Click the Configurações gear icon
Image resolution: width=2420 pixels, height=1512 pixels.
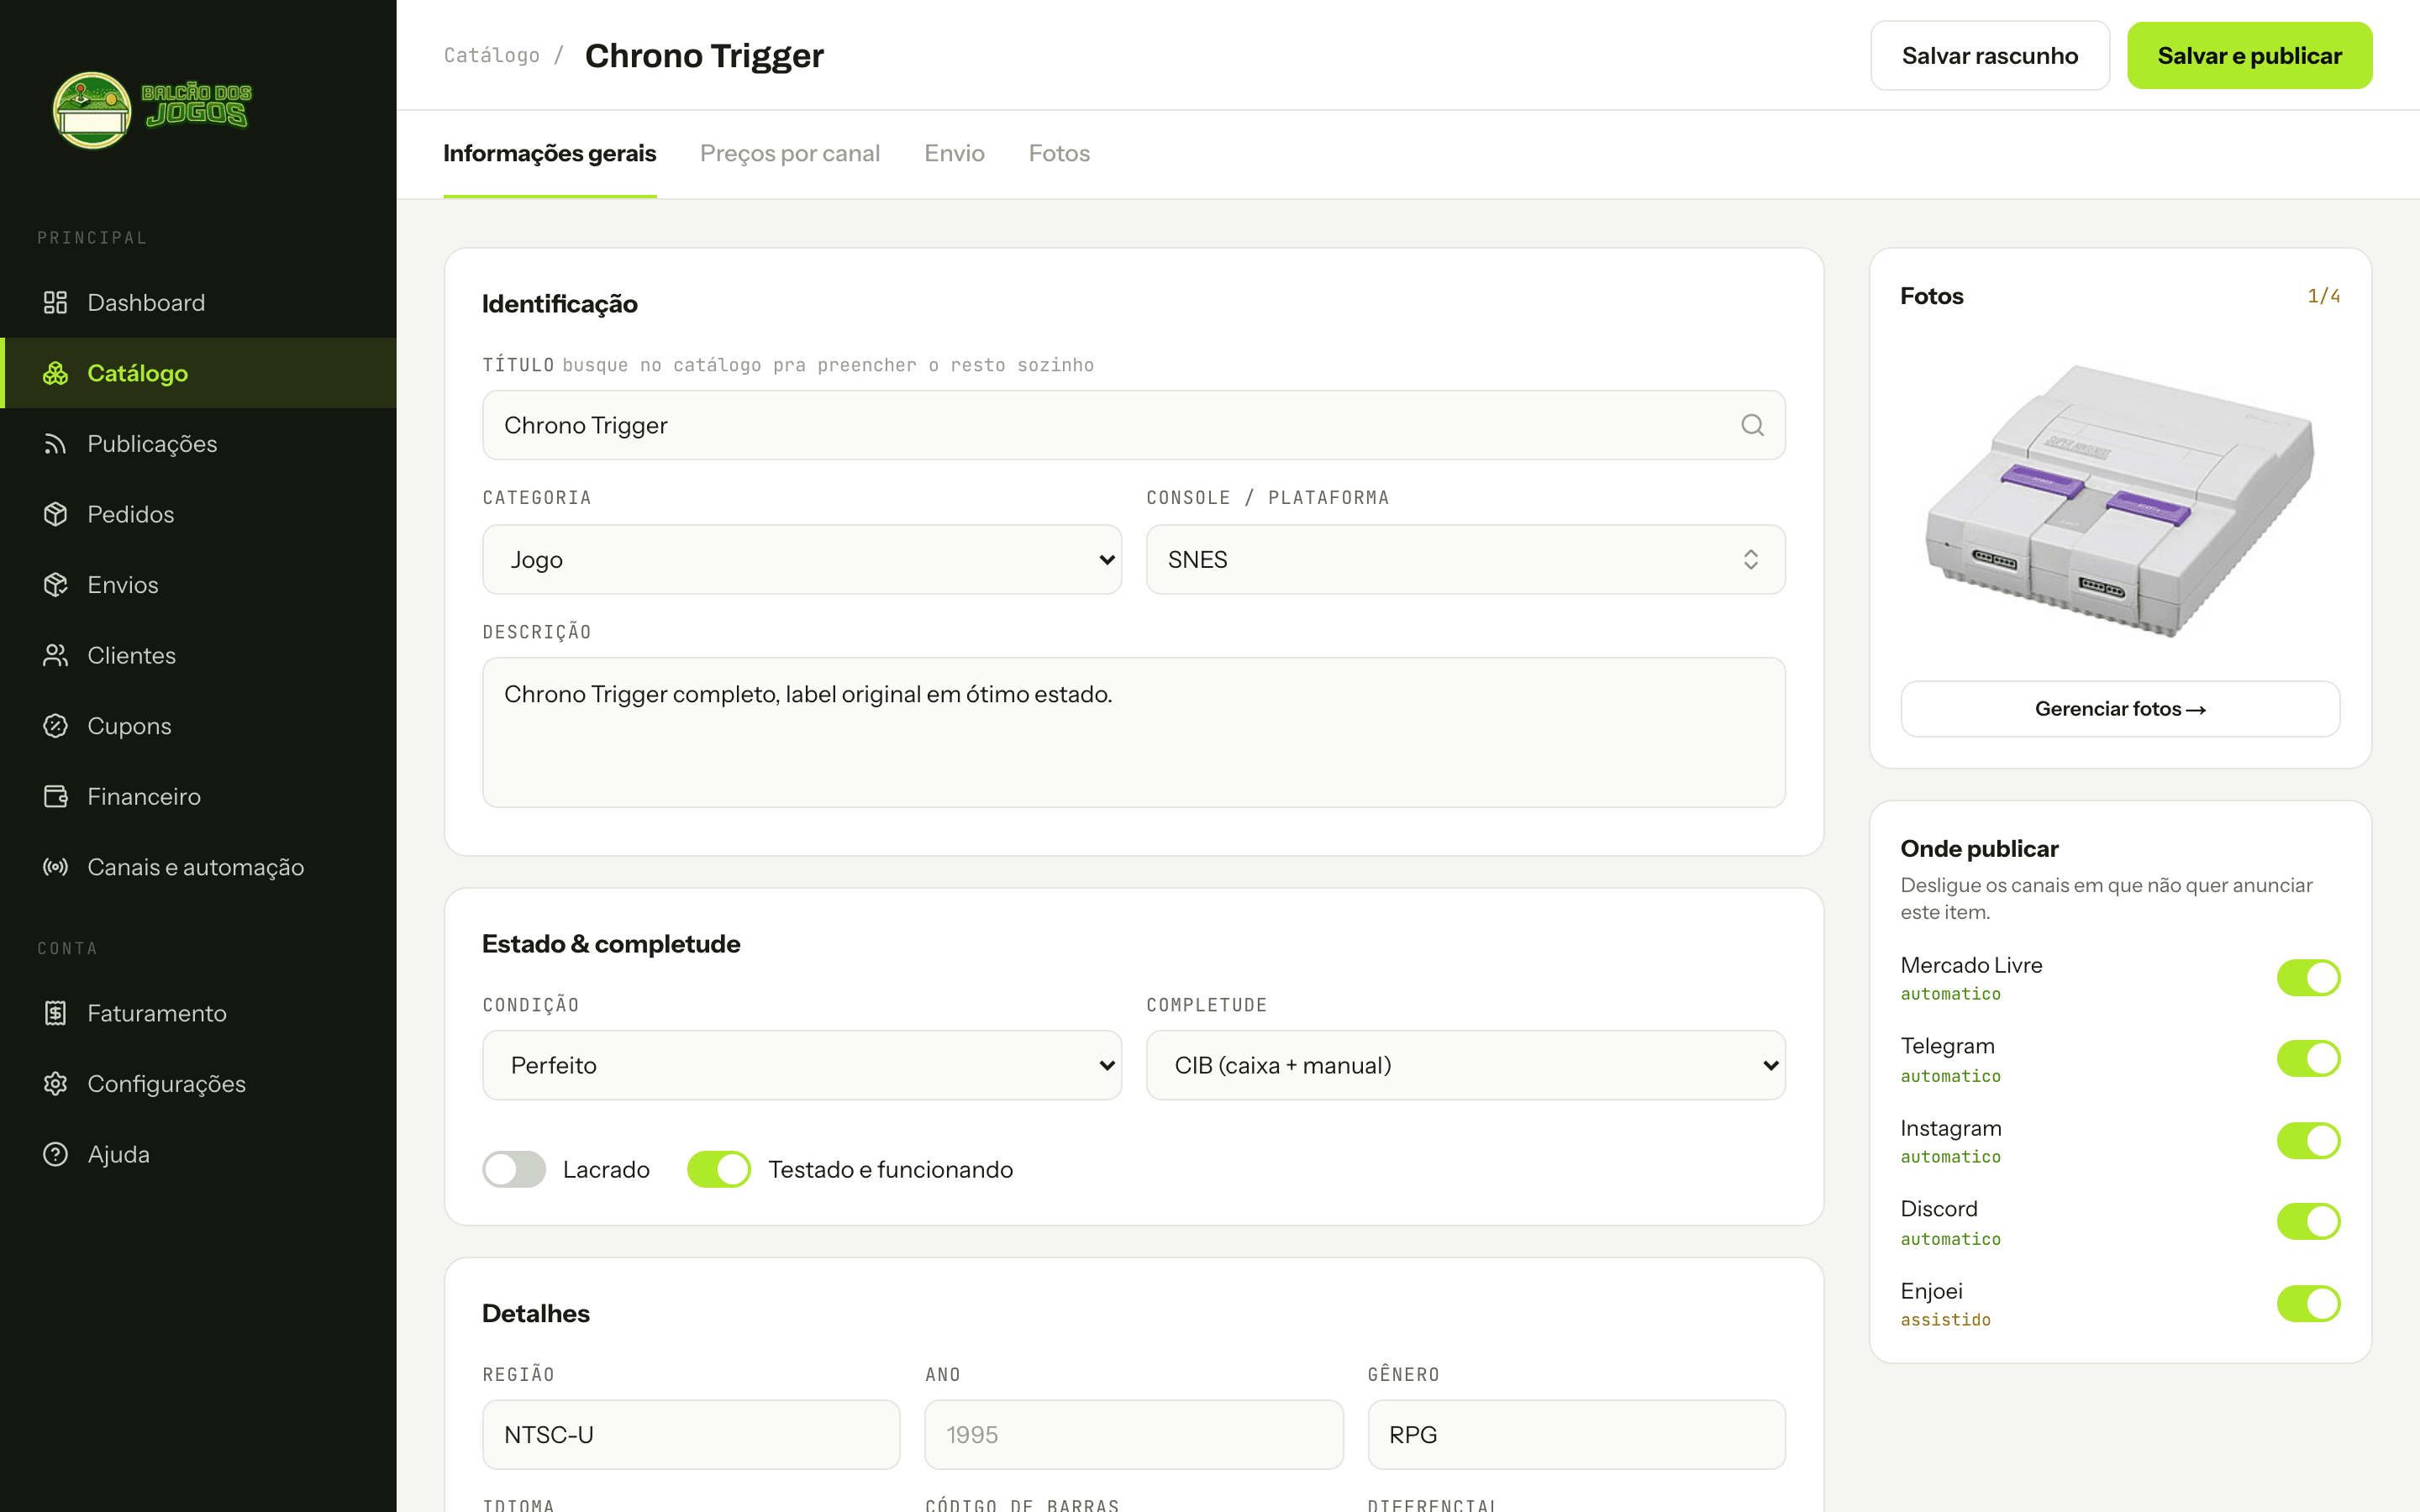[55, 1083]
